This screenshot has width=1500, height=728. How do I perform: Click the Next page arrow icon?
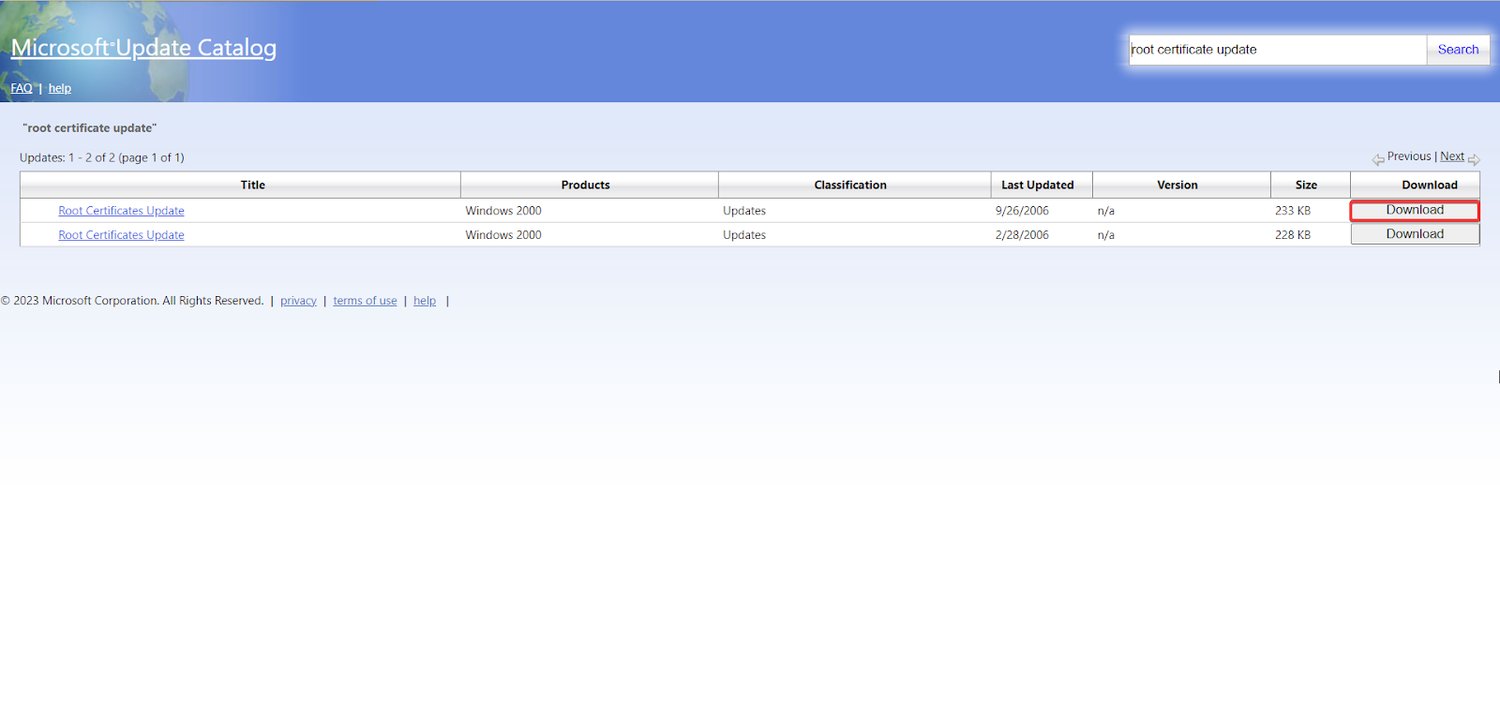tap(1474, 159)
